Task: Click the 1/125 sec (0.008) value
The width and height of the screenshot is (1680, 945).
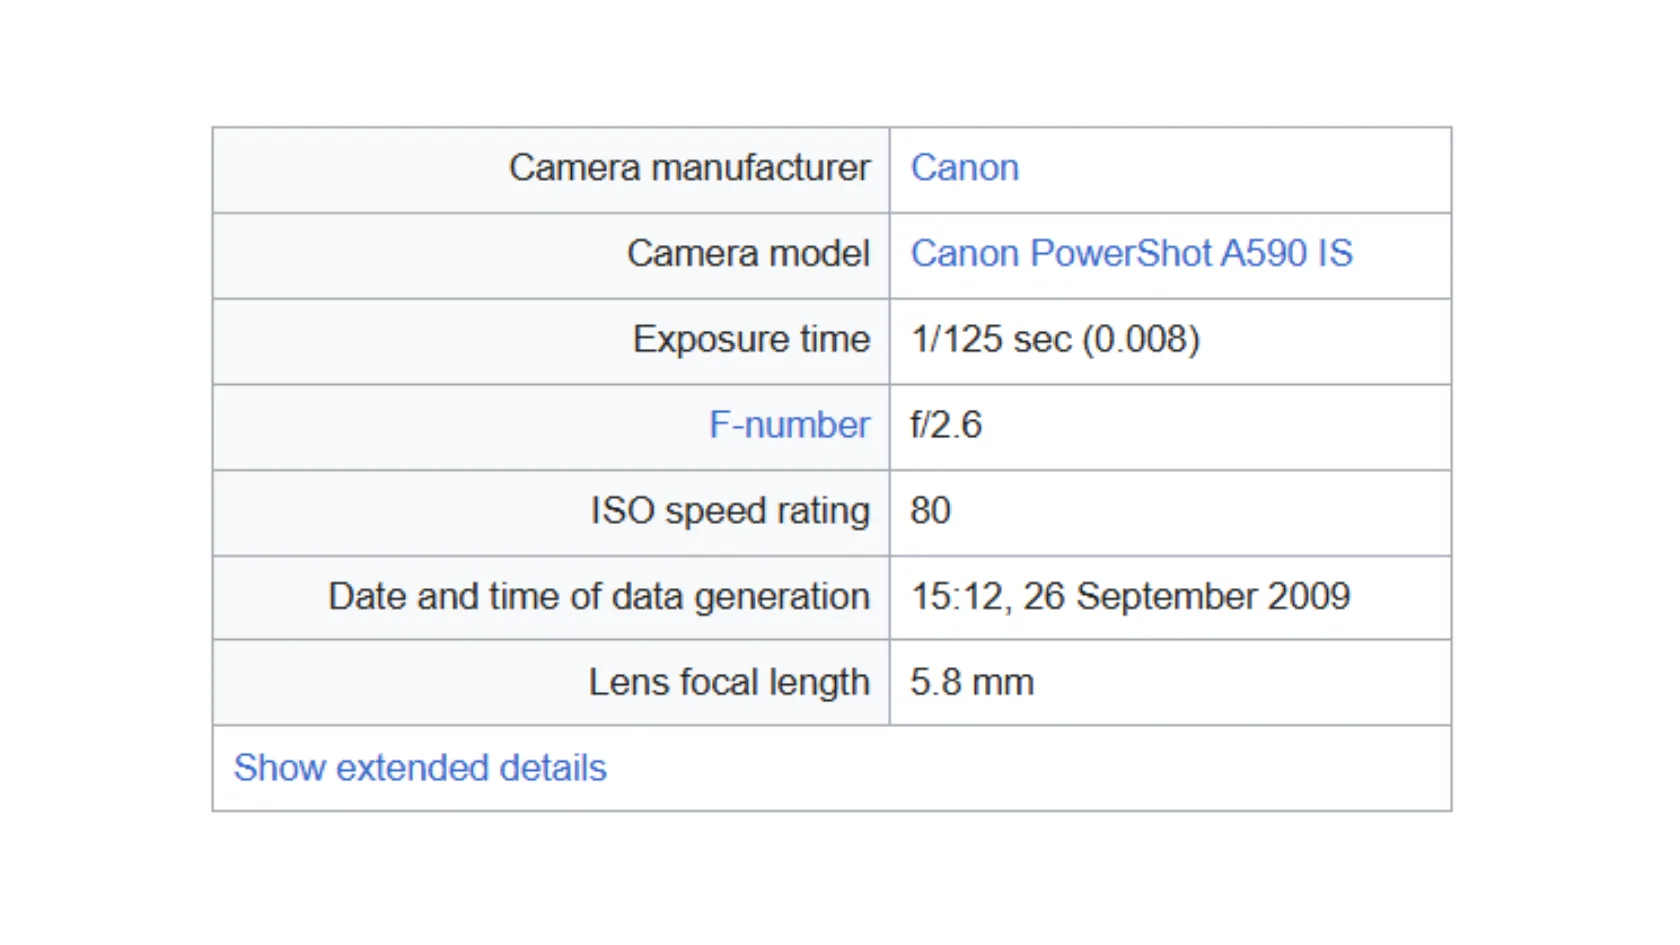Action: coord(1055,339)
